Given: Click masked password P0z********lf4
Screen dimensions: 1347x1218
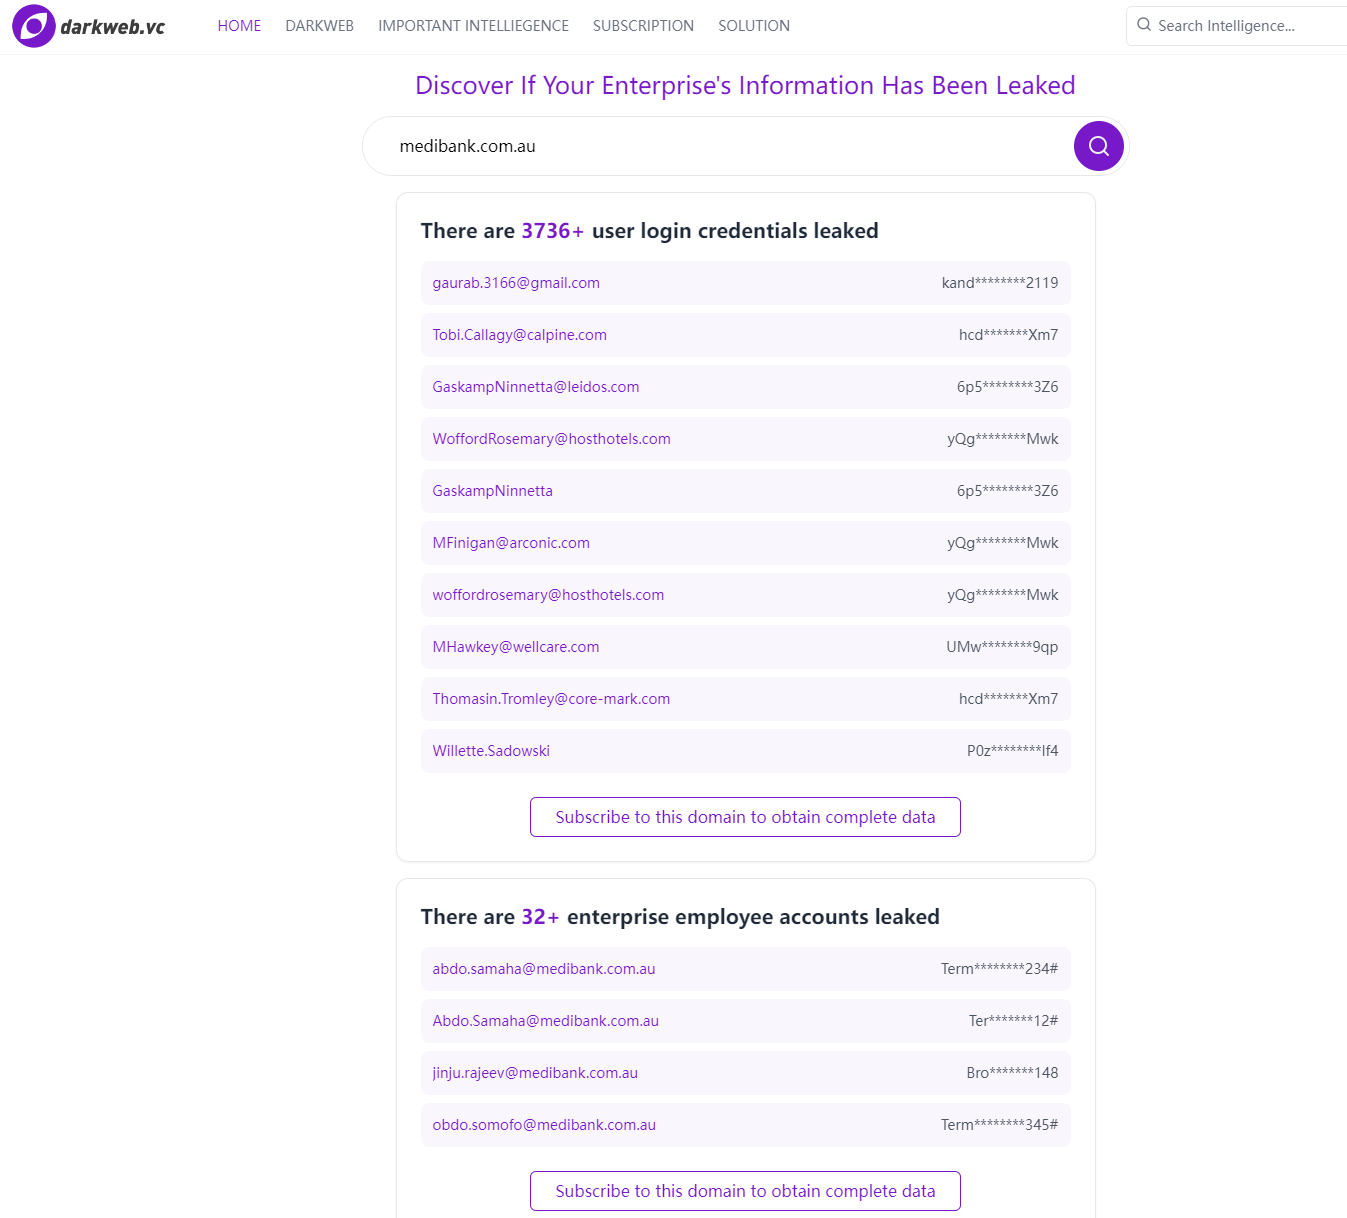Looking at the screenshot, I should pos(1012,751).
